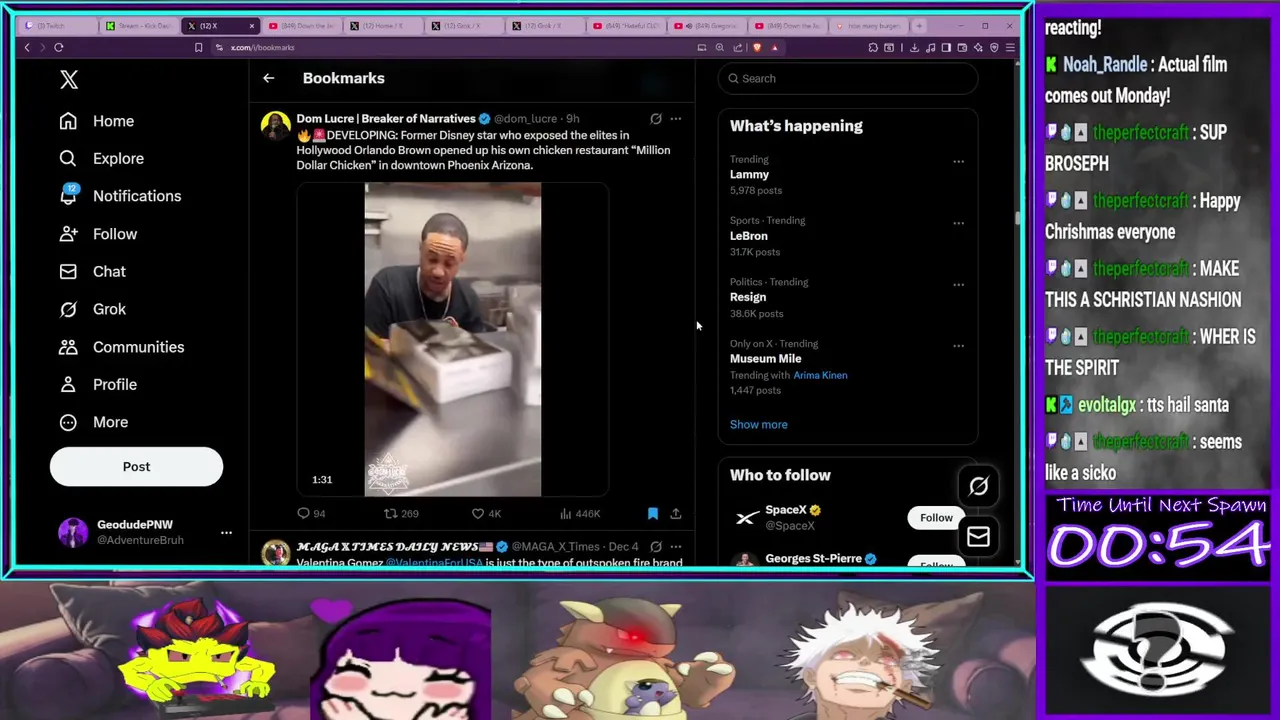
Task: Open floating messages envelope button
Action: [978, 537]
